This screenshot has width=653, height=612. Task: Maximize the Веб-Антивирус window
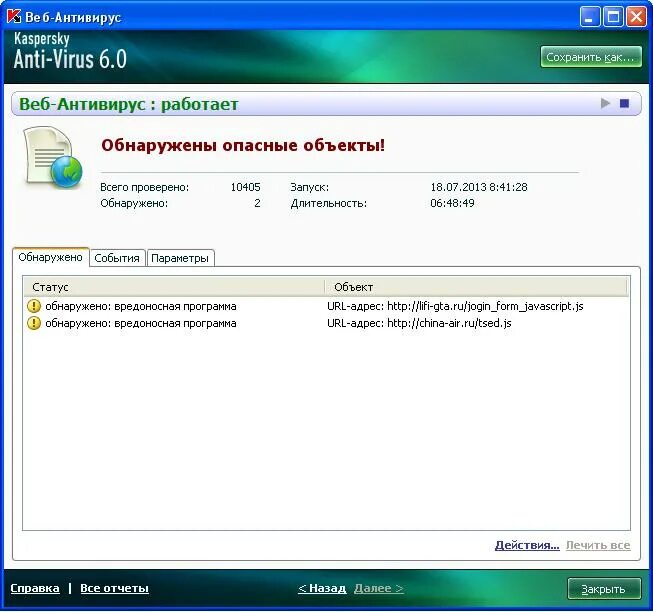click(x=613, y=17)
